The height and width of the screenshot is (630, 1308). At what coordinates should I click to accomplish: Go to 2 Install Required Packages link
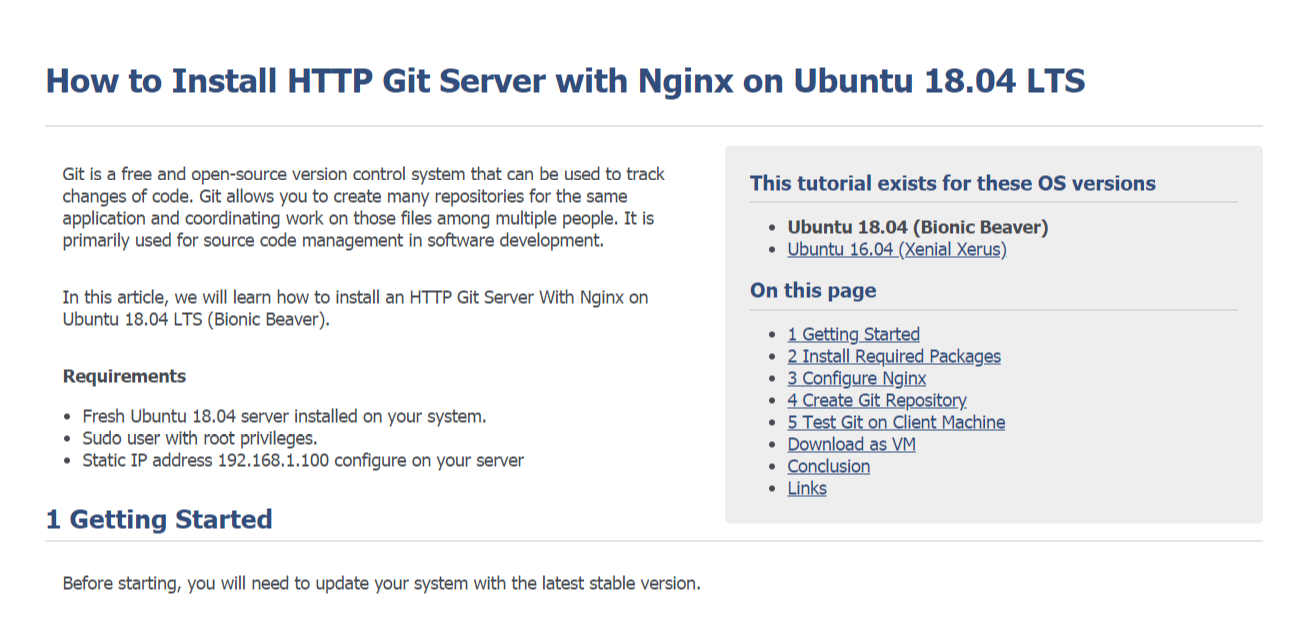click(x=894, y=356)
